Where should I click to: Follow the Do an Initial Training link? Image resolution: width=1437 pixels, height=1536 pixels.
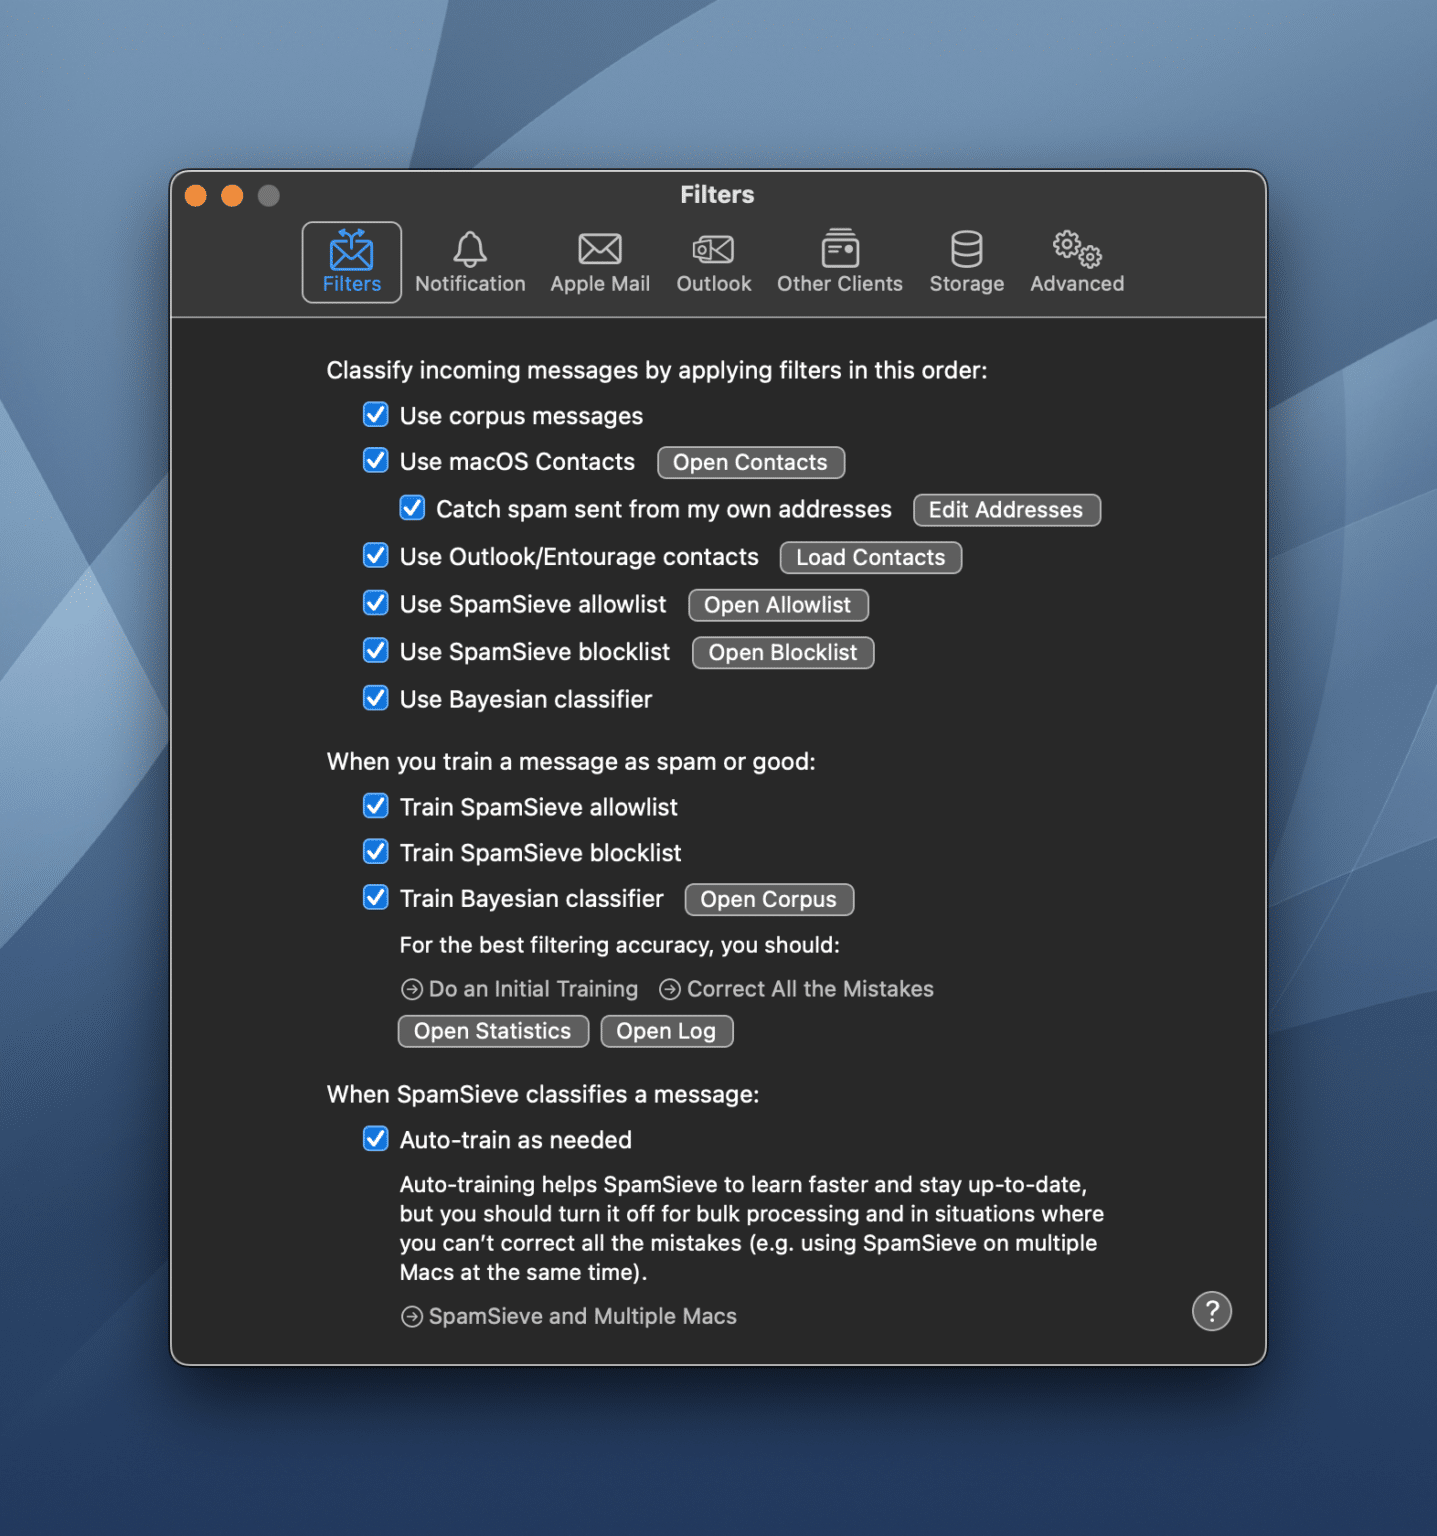click(x=520, y=988)
